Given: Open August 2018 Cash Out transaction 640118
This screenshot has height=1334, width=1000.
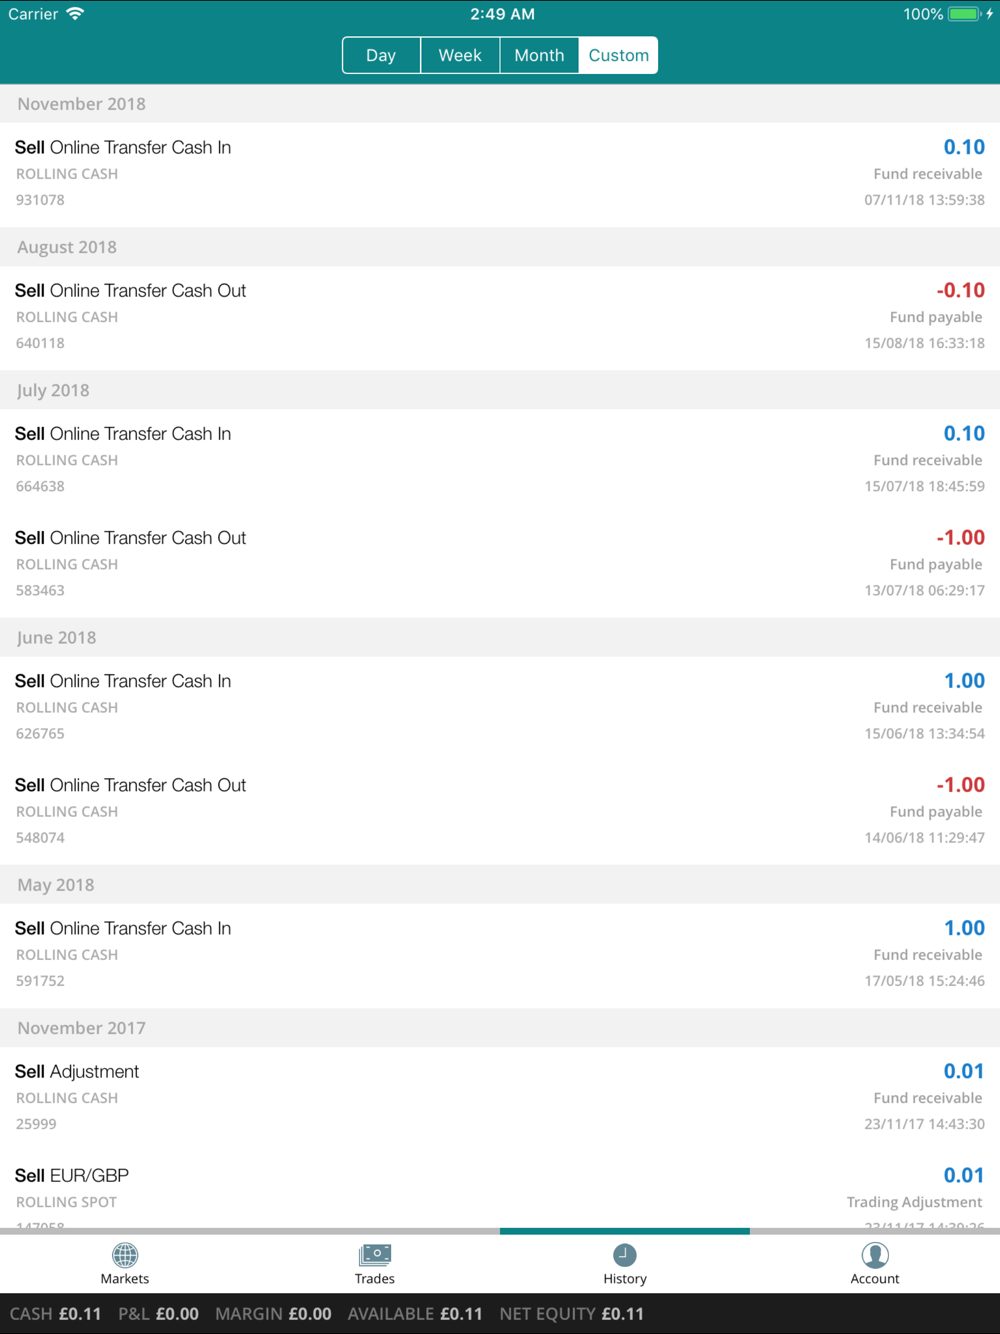Looking at the screenshot, I should tap(500, 317).
